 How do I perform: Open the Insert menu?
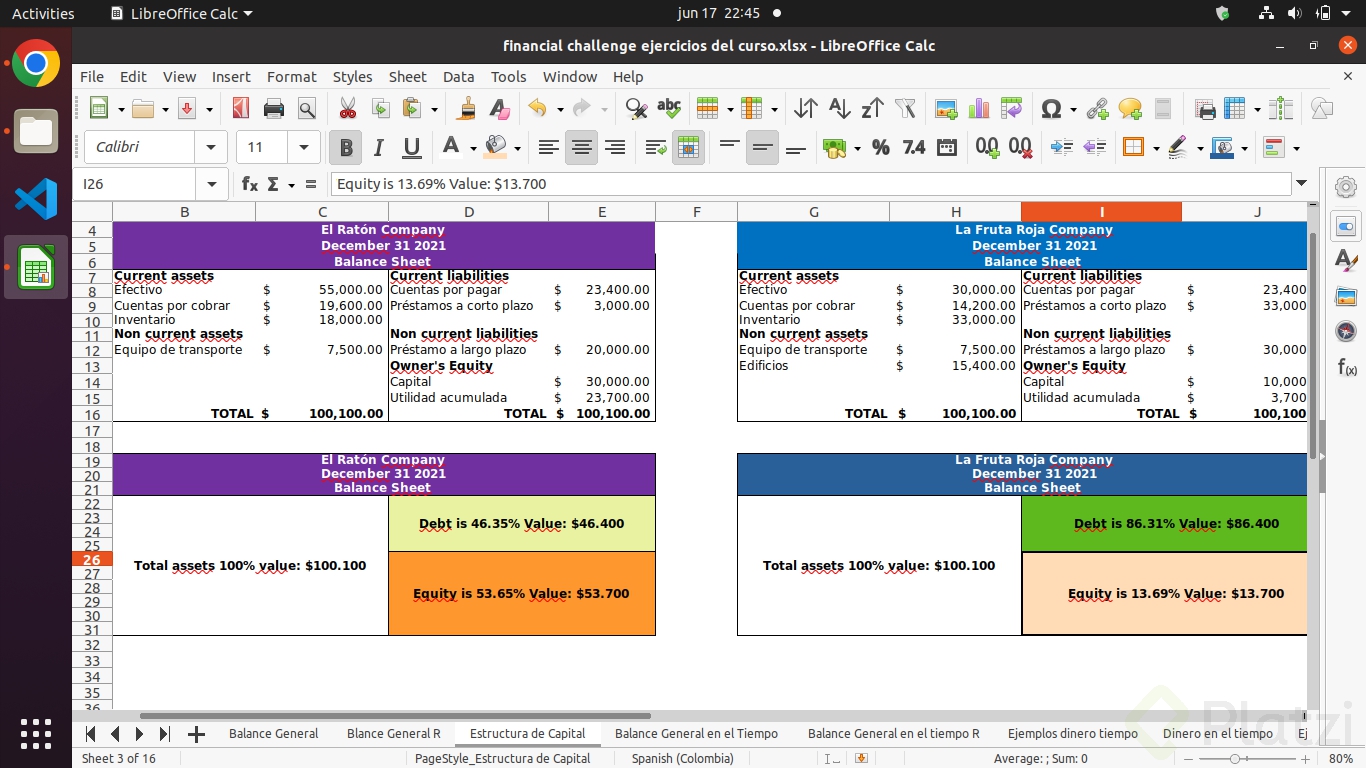[x=231, y=76]
